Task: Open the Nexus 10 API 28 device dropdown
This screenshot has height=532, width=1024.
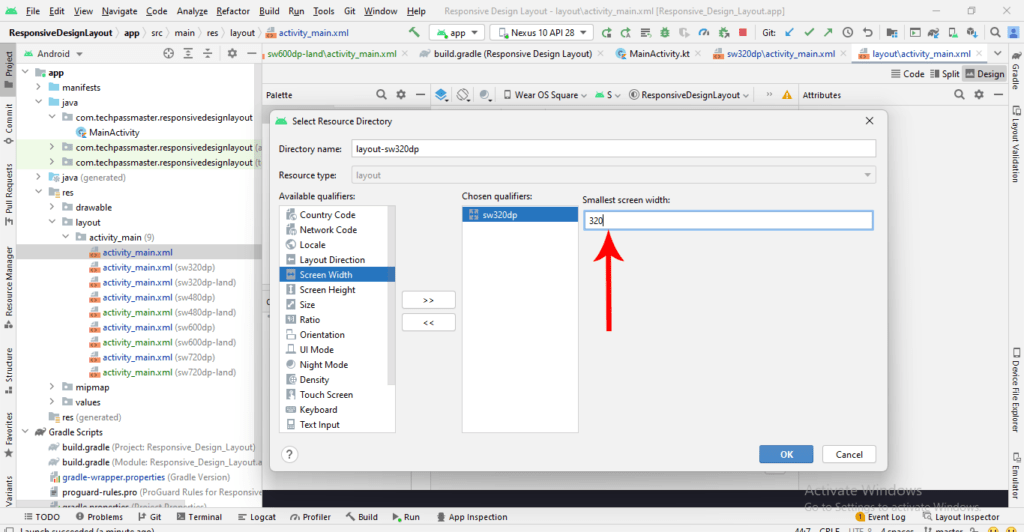Action: 542,33
